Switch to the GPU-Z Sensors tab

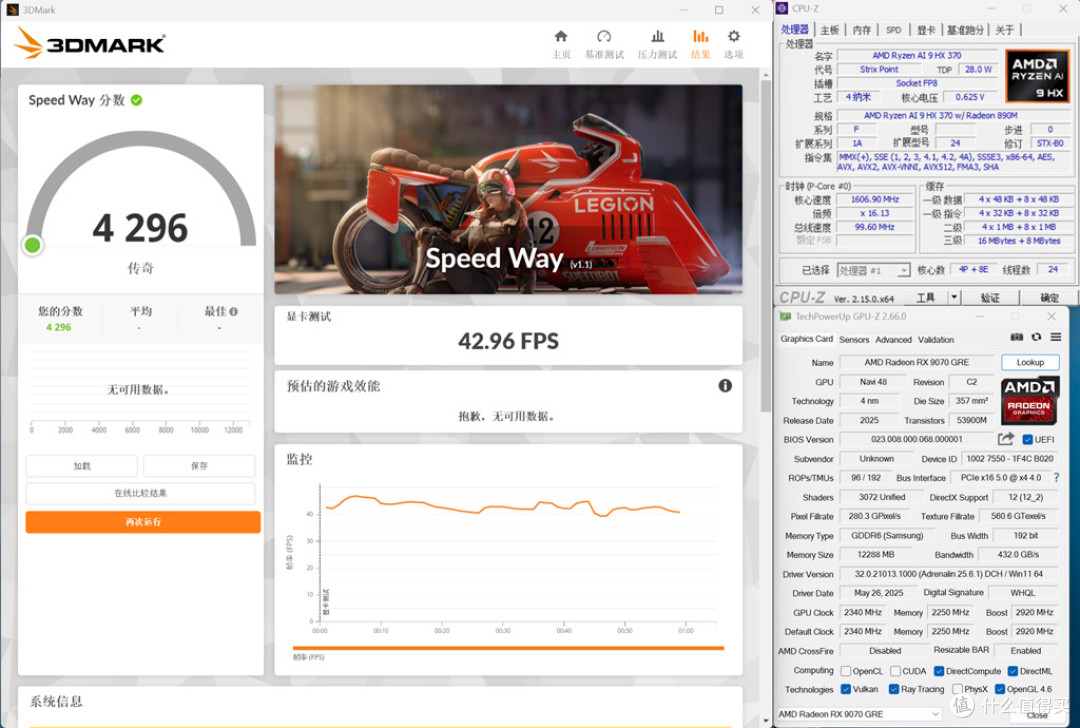[x=853, y=340]
